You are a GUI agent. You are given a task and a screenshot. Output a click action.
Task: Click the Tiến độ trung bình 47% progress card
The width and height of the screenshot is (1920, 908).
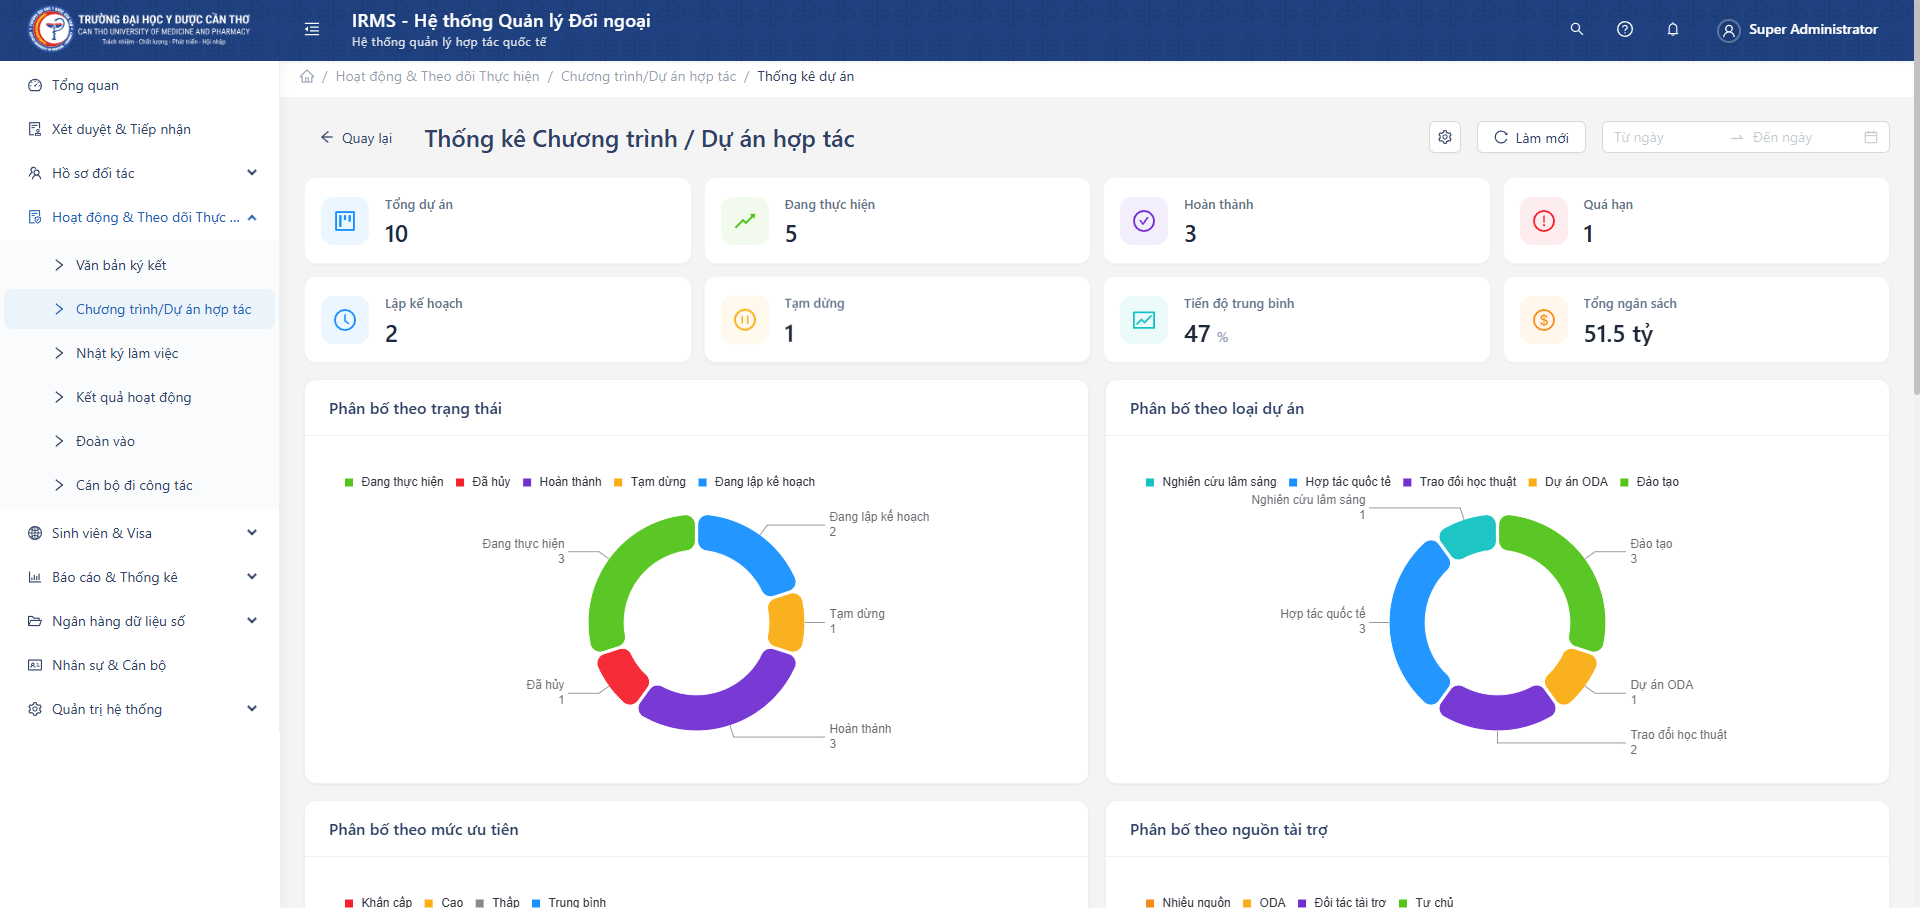(1297, 320)
